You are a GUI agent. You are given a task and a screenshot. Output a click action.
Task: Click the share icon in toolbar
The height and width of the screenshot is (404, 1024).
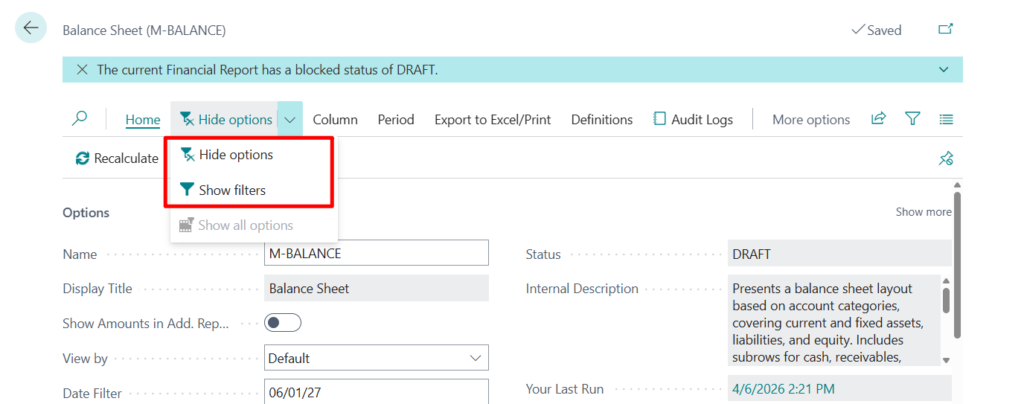(878, 119)
